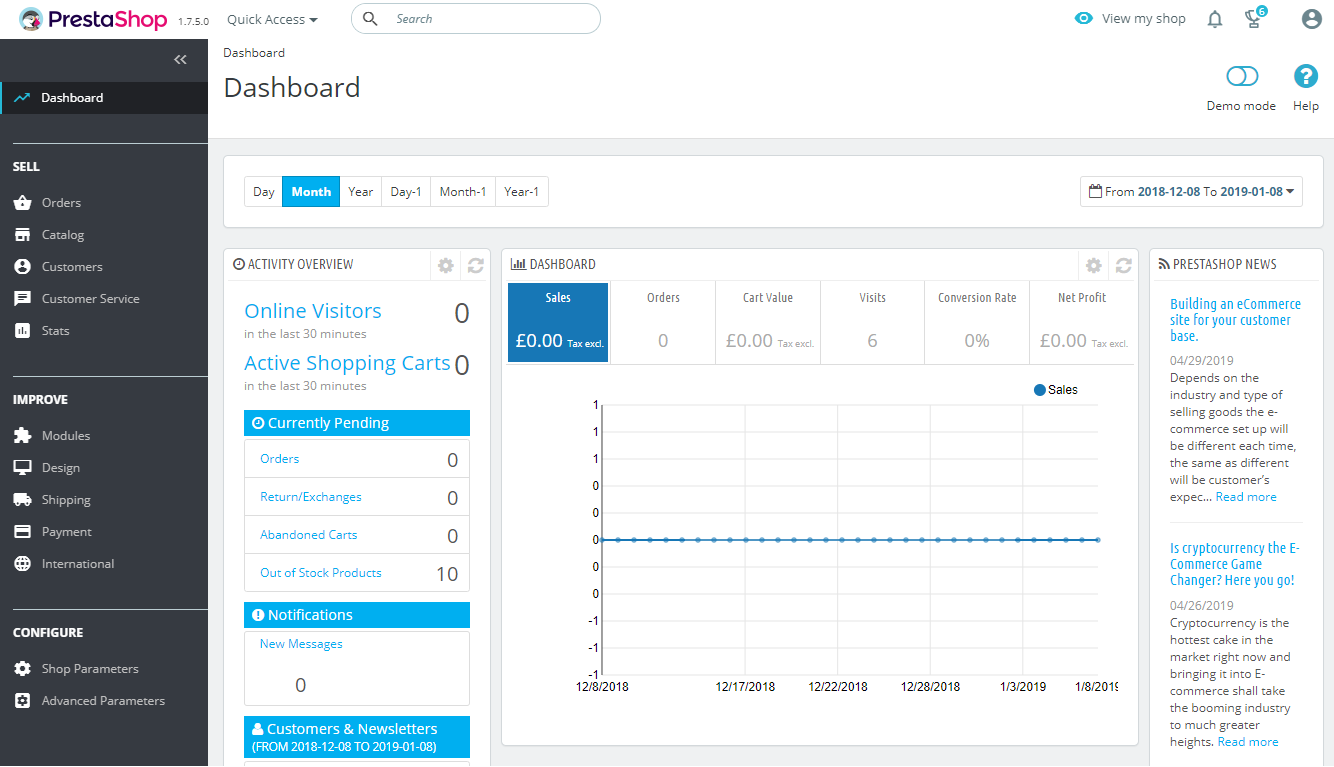The image size is (1334, 767).
Task: Select the Year period tab
Action: click(x=361, y=192)
